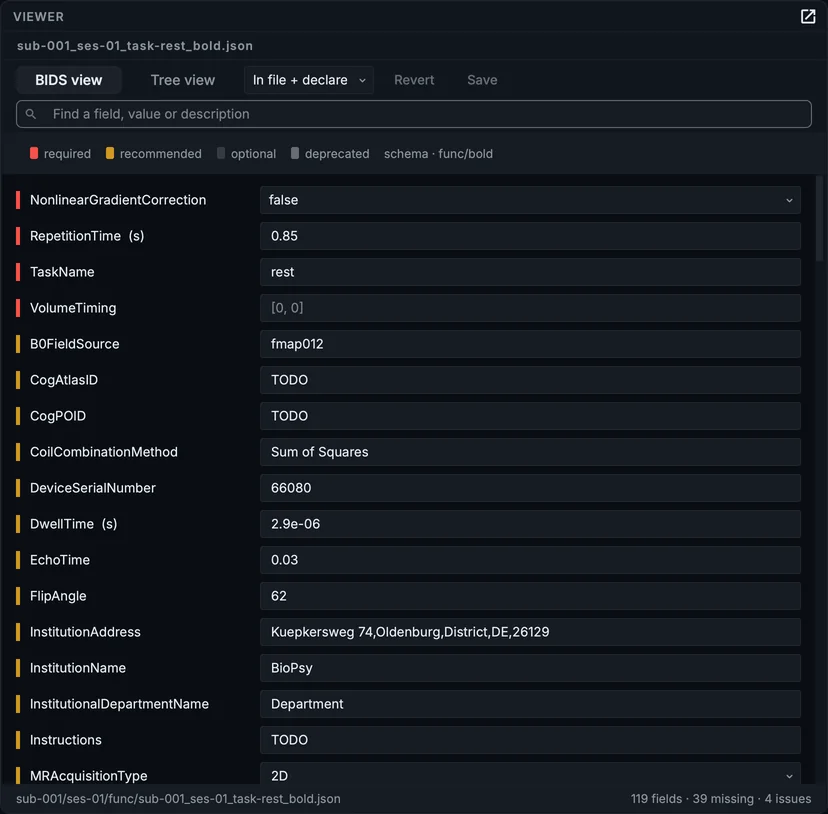Click the CogPOID field label
Viewport: 828px width, 814px height.
click(58, 416)
